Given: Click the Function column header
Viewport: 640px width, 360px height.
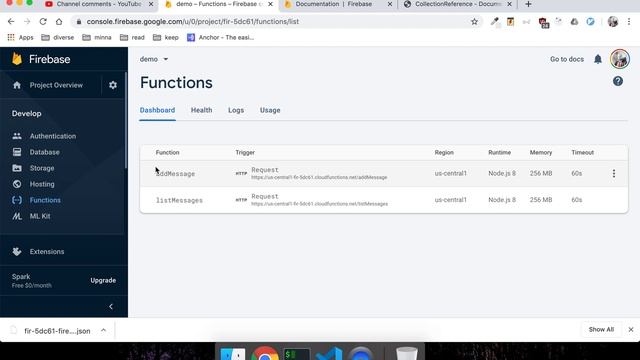Looking at the screenshot, I should [x=167, y=153].
